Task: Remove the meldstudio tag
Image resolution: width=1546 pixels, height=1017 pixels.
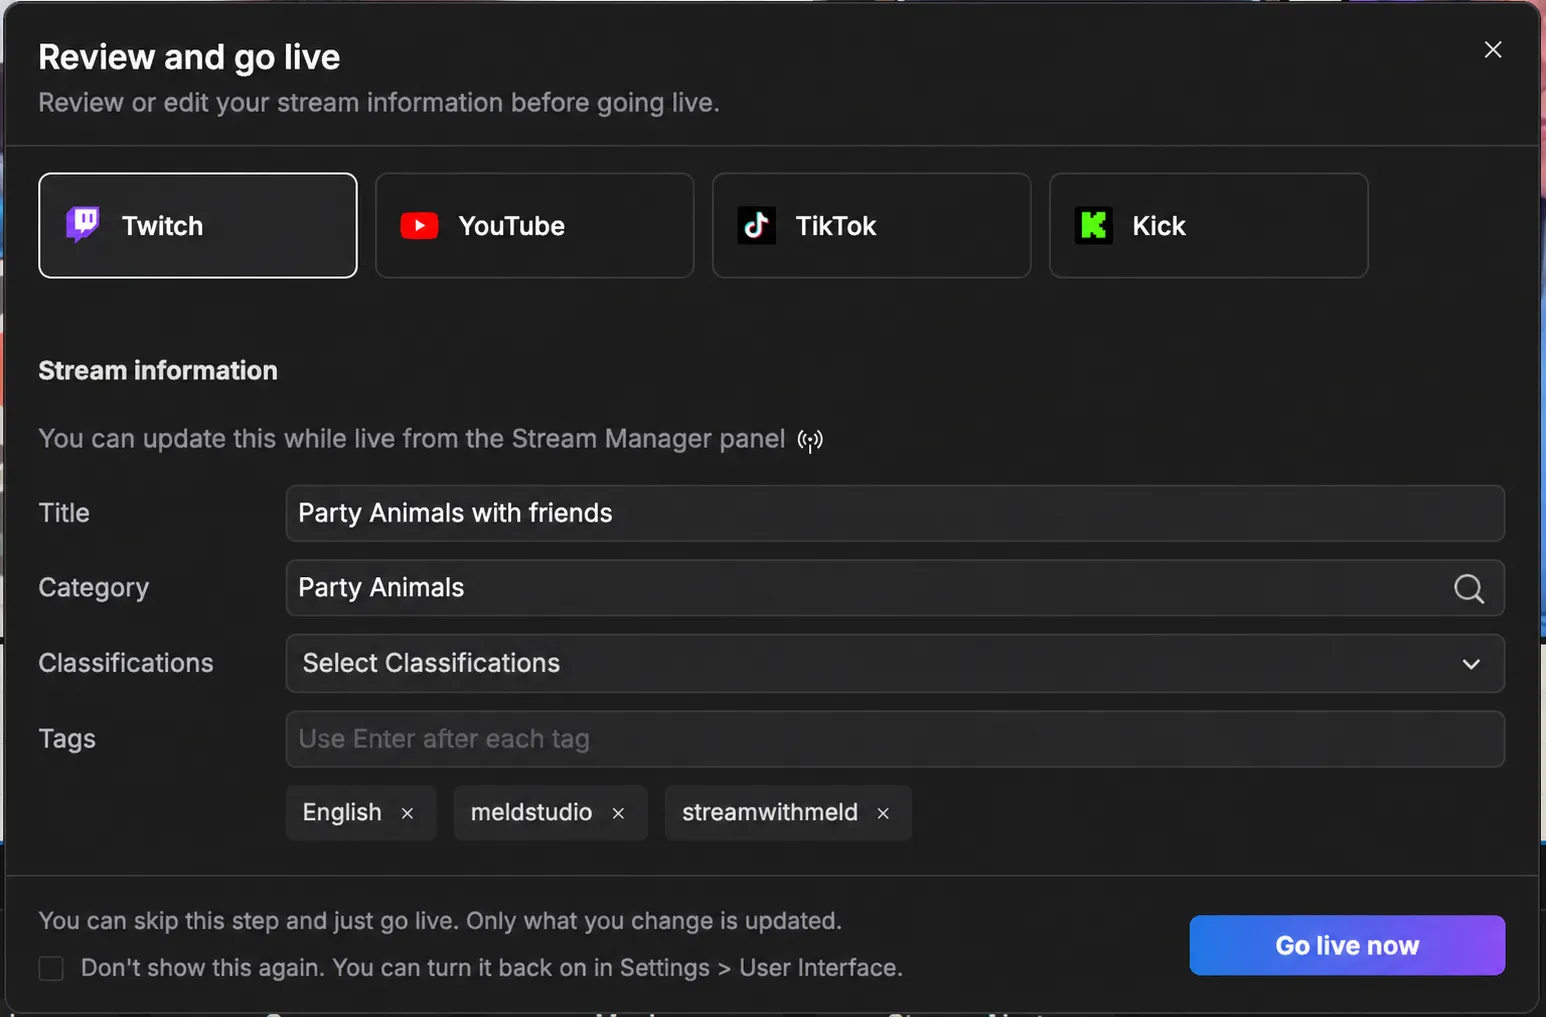Action: pyautogui.click(x=618, y=813)
